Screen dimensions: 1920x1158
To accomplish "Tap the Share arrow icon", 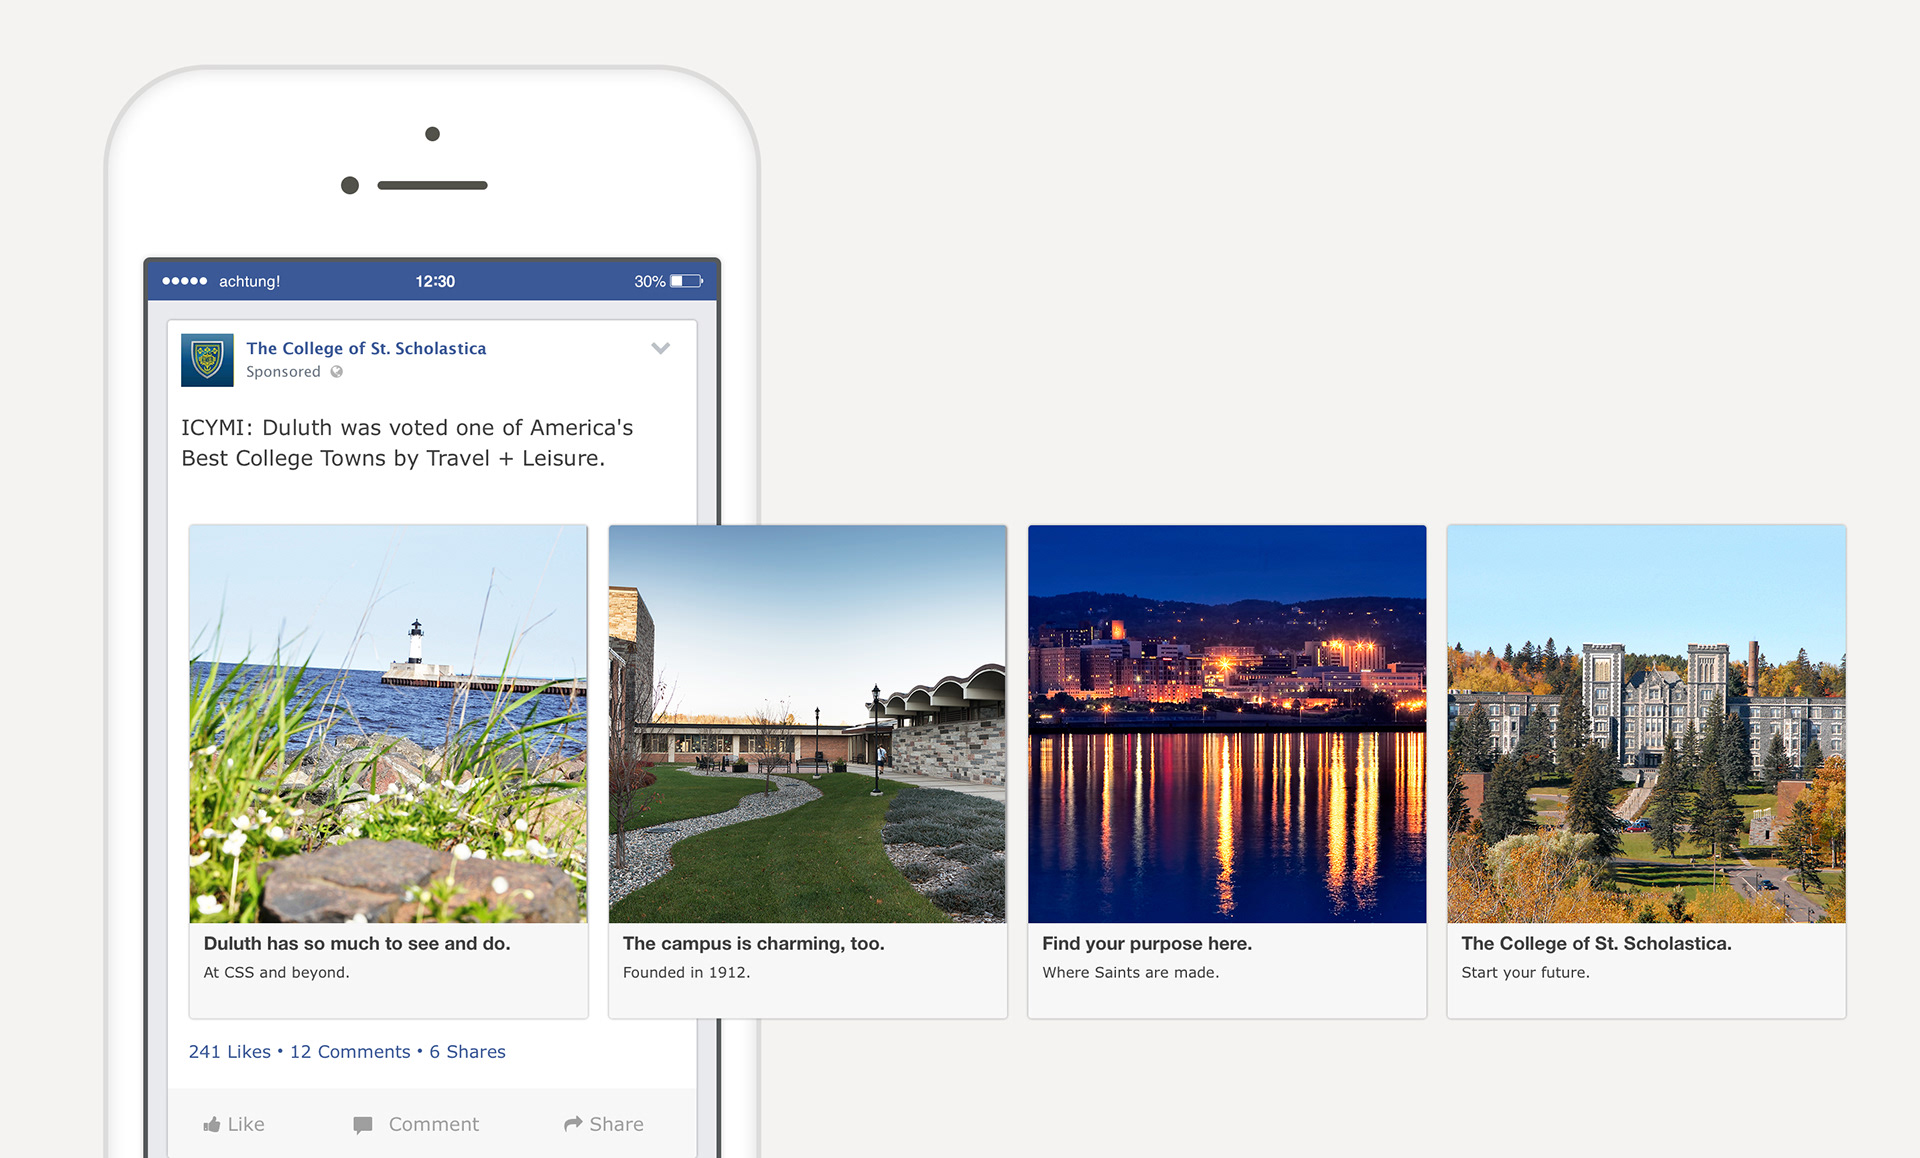I will [x=573, y=1124].
